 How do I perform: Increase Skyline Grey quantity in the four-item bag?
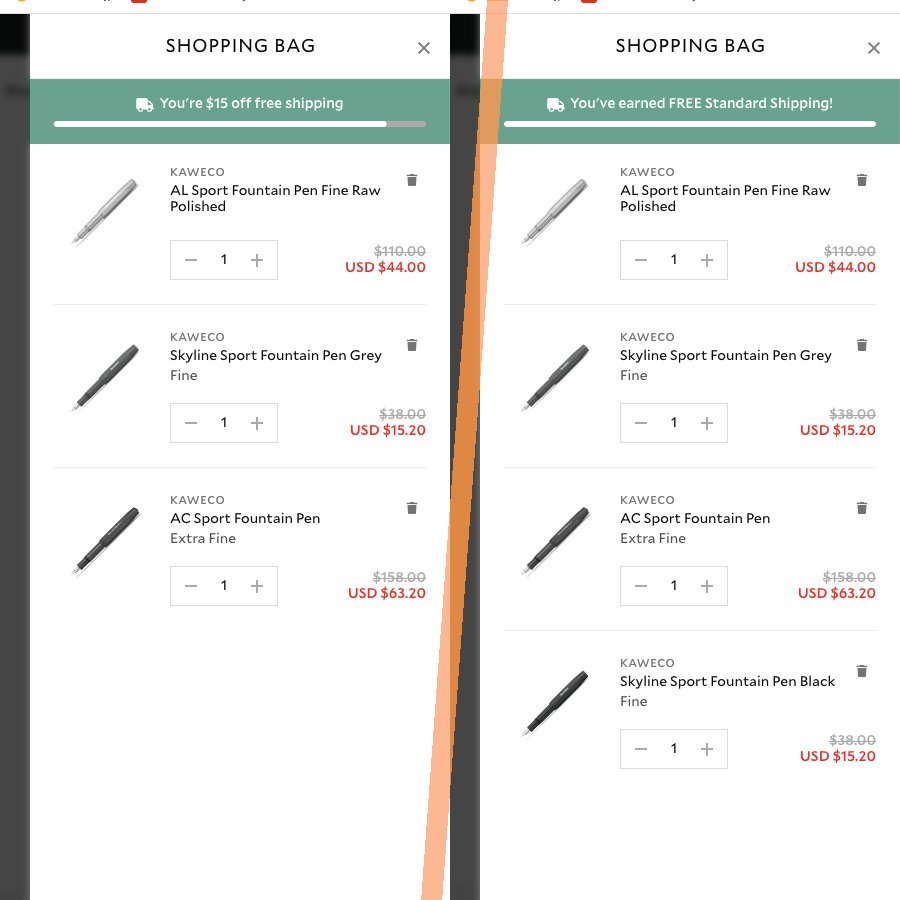(x=707, y=423)
